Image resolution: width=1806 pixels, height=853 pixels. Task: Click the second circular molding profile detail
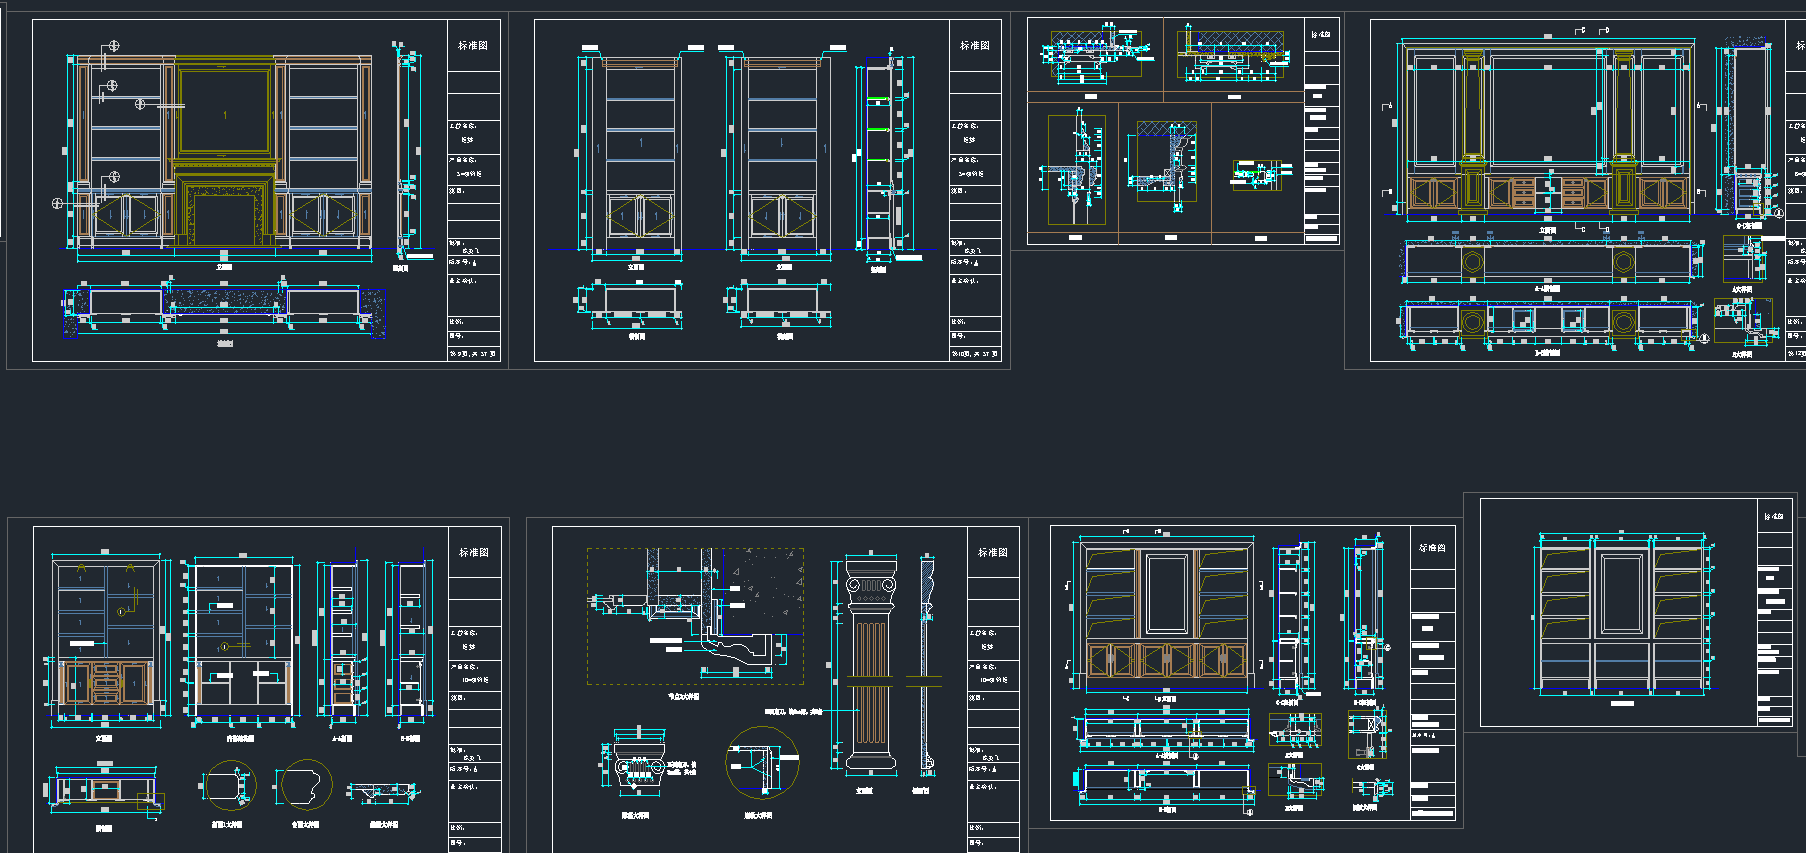[305, 785]
